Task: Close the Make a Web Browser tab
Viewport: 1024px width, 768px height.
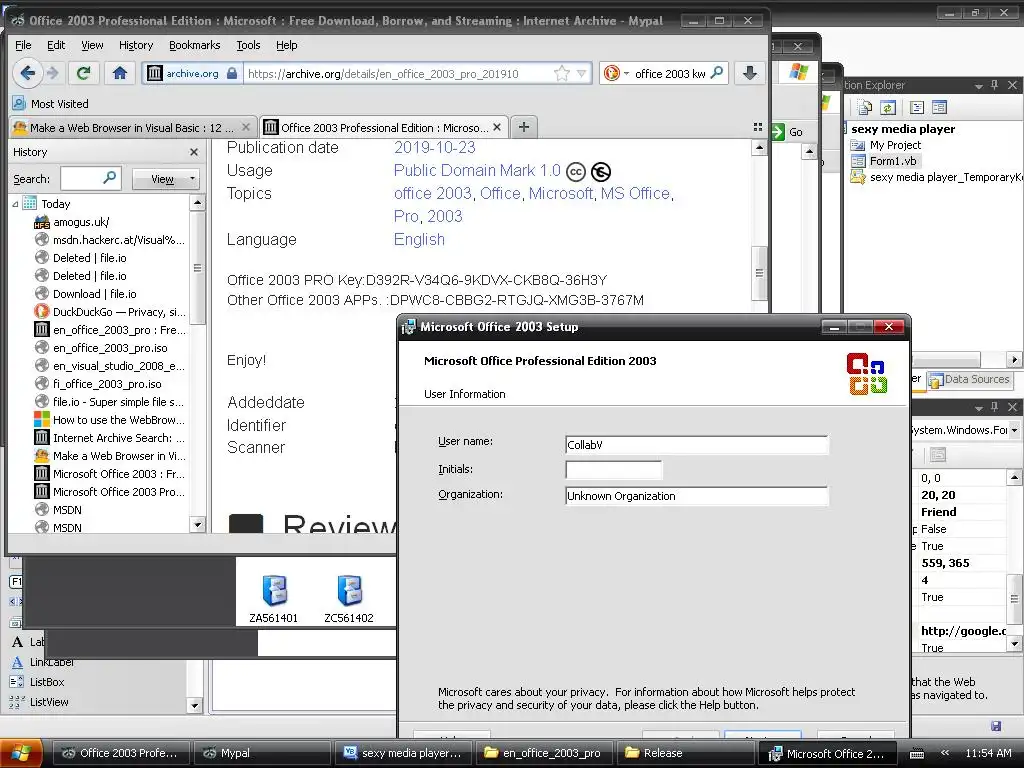Action: click(x=246, y=127)
